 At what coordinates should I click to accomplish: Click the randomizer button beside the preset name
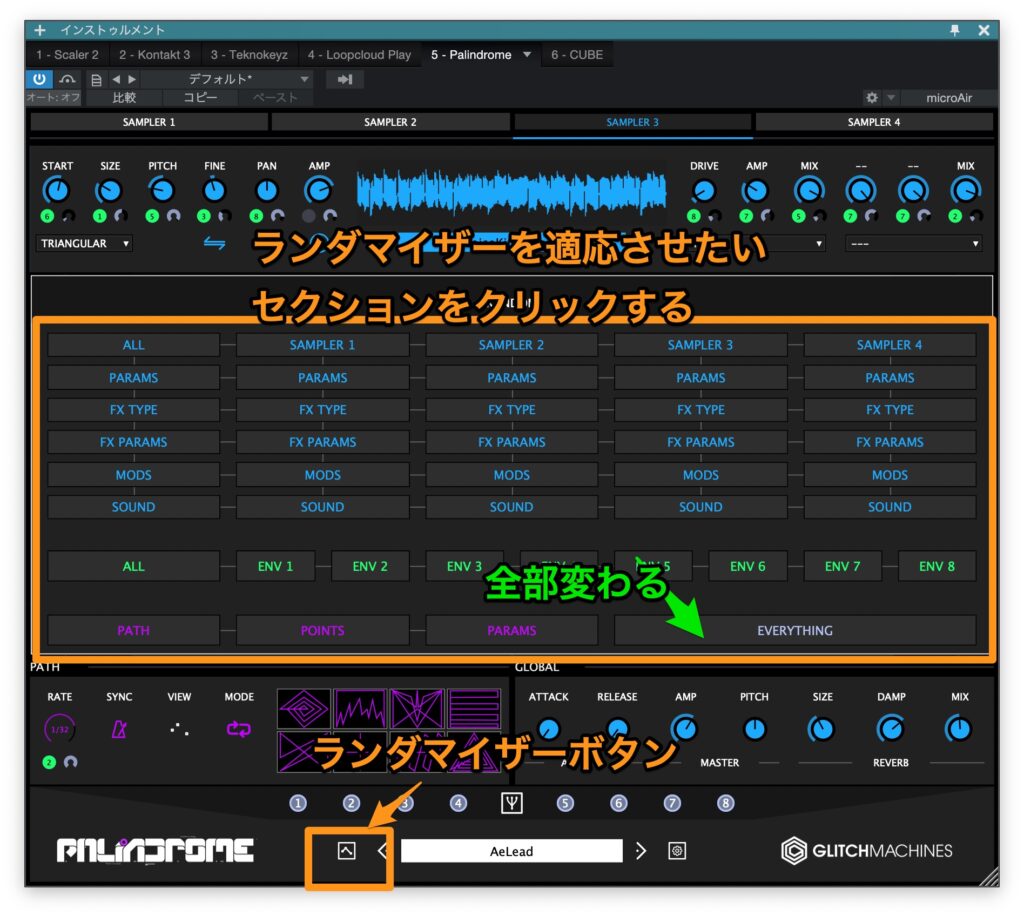click(x=346, y=851)
